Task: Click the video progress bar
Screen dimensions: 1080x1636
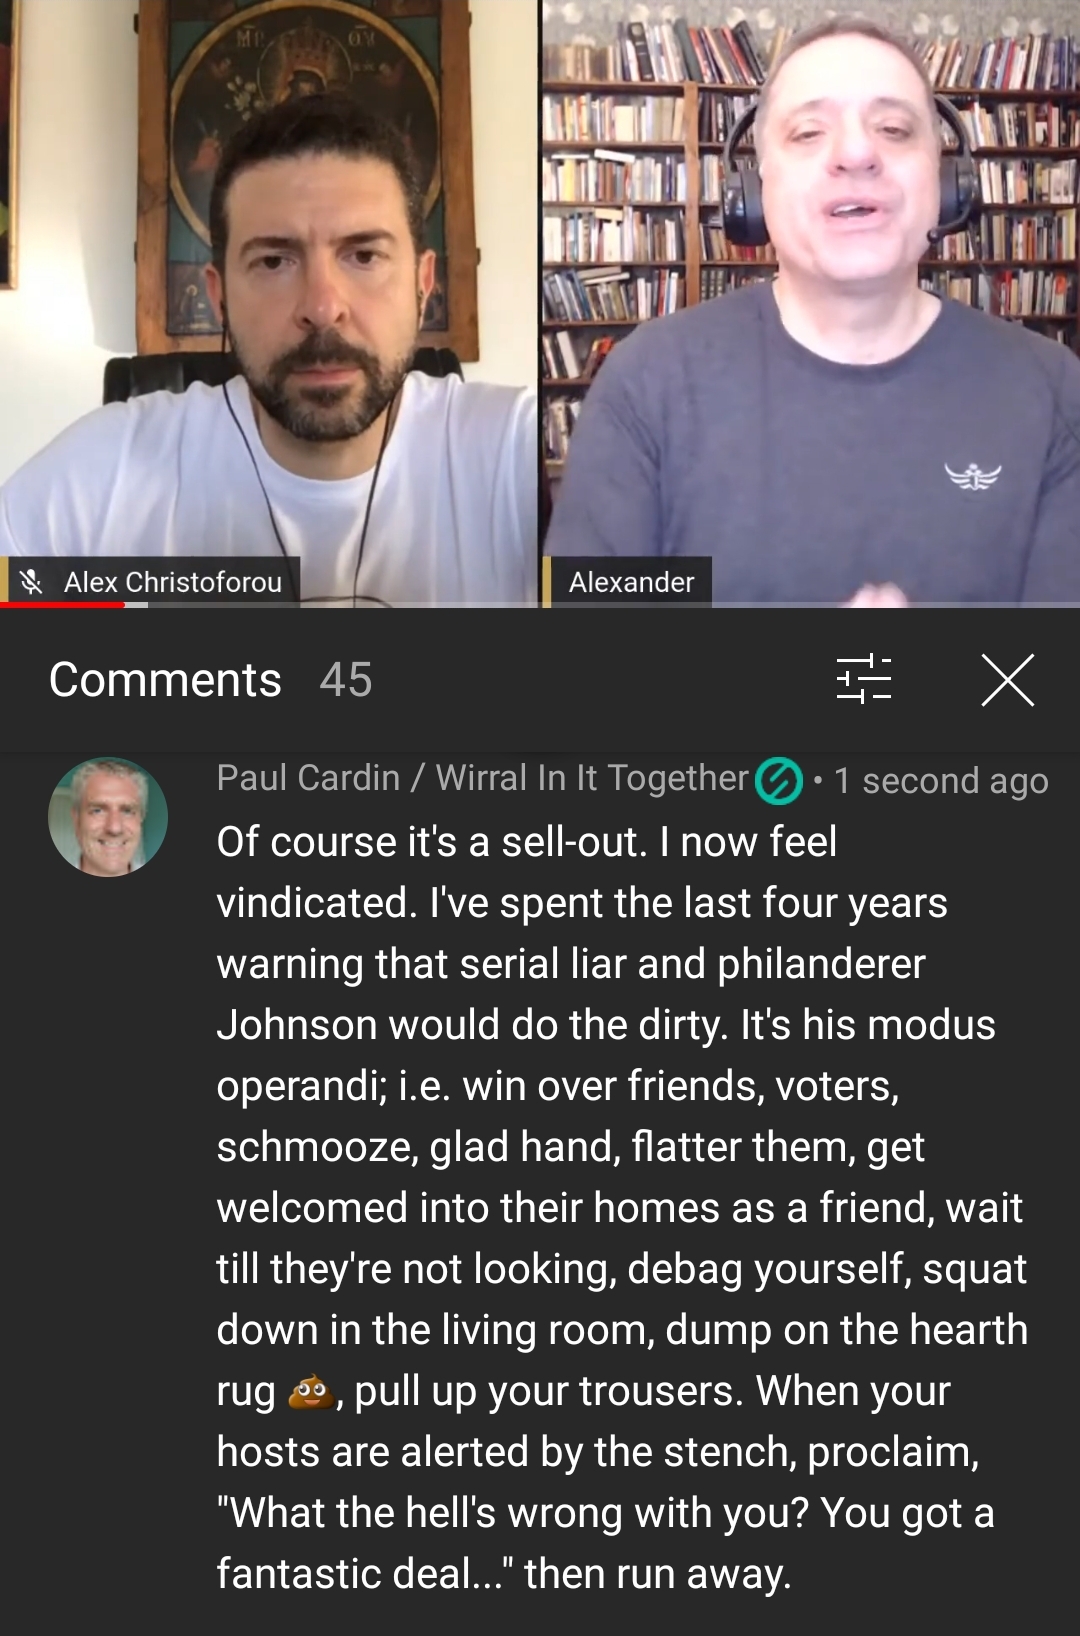Action: 540,605
